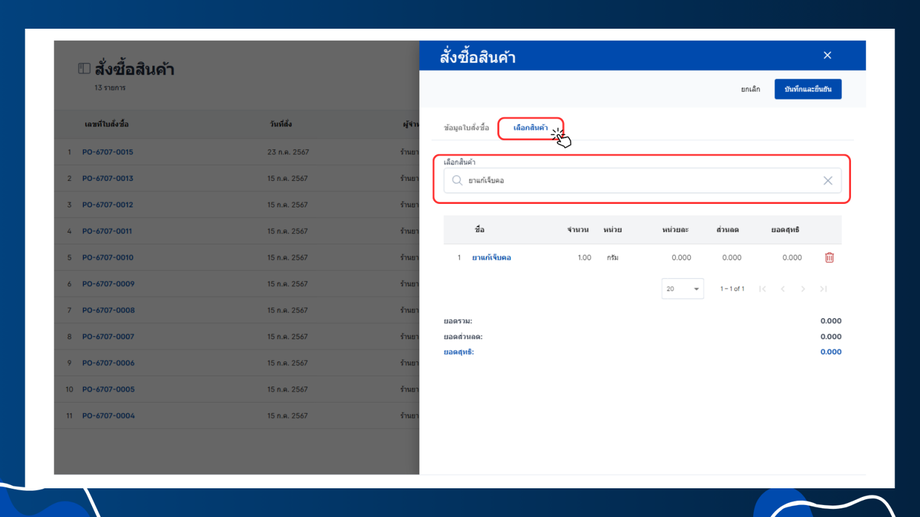The image size is (920, 517).
Task: Click the 13 รายการ count text
Action: (x=110, y=88)
